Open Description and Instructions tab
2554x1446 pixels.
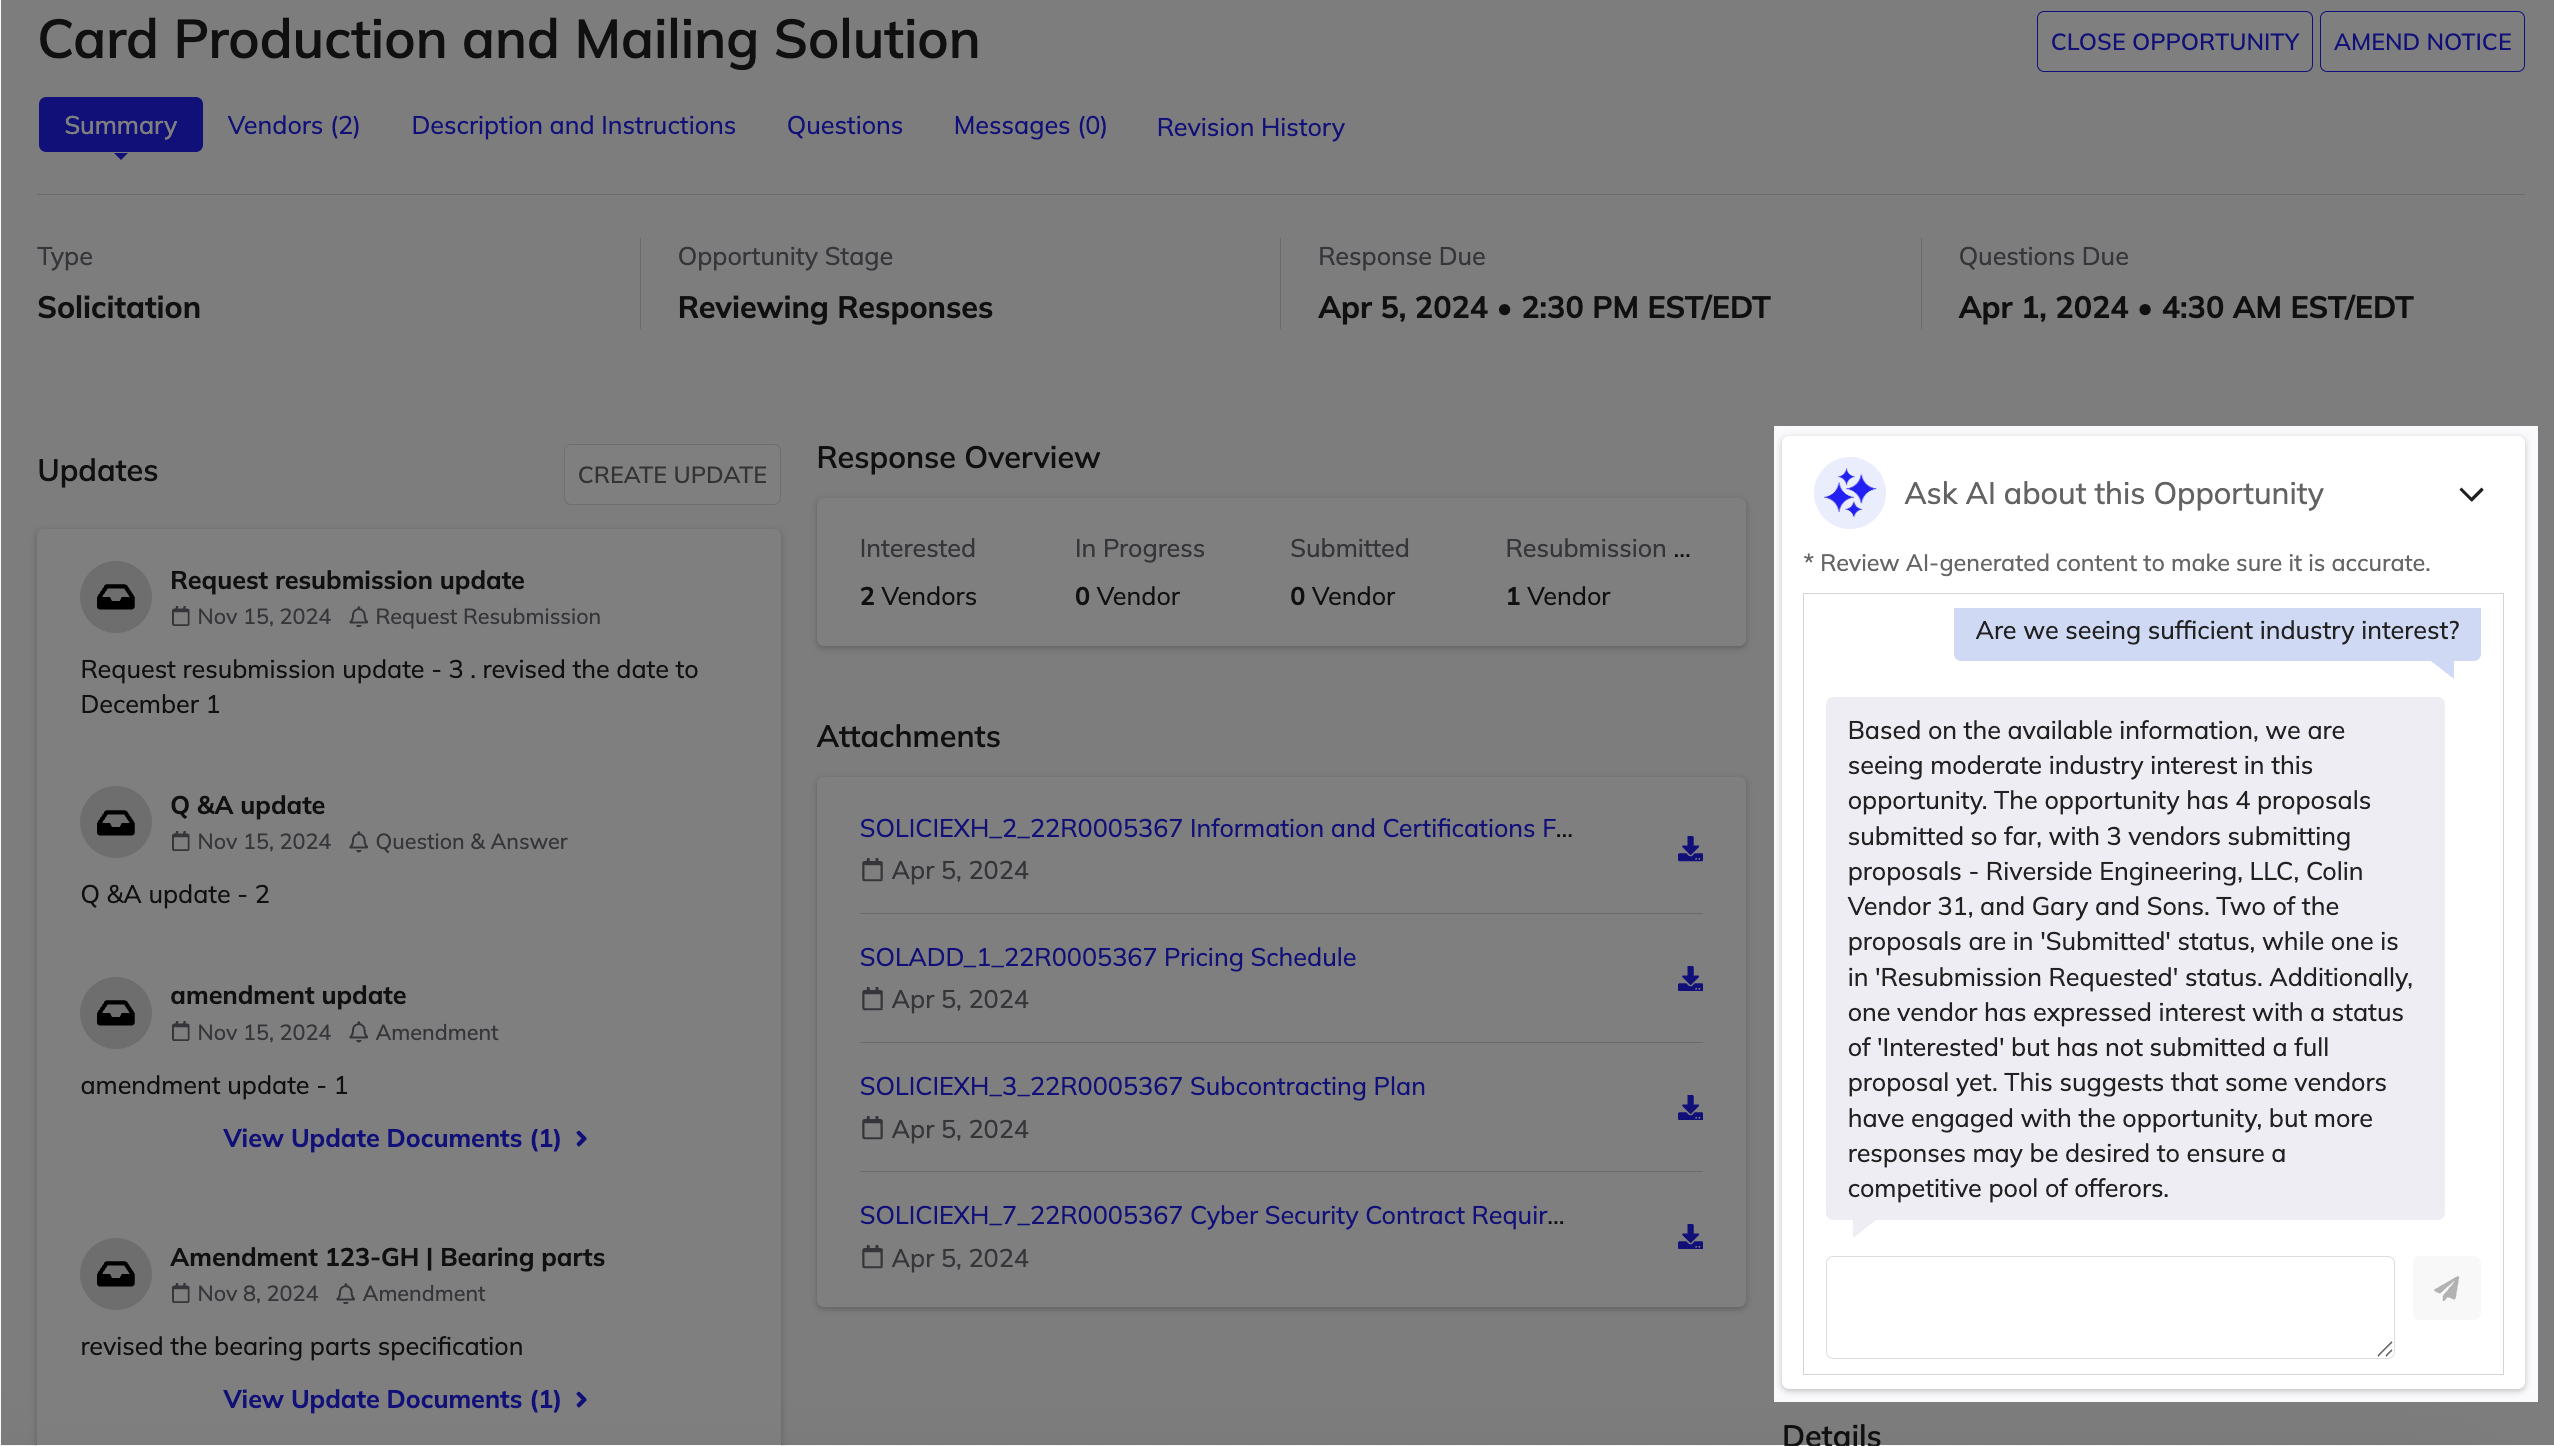[x=573, y=125]
